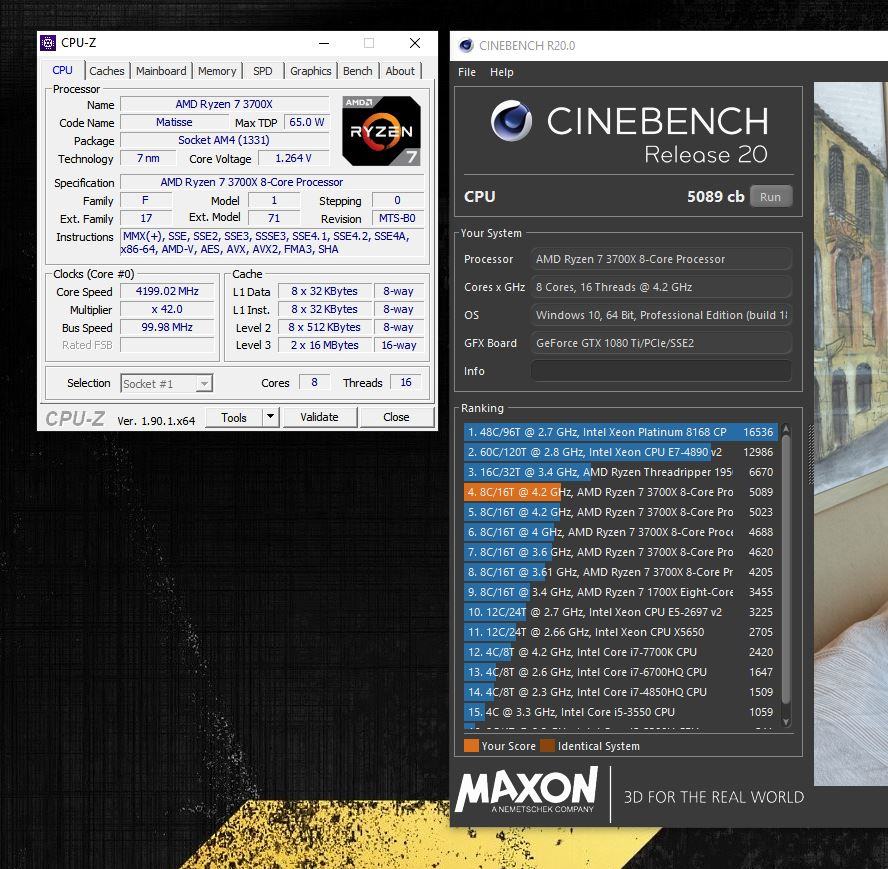The height and width of the screenshot is (869, 888).
Task: Open the Graphics tab in CPU-Z
Action: click(310, 71)
